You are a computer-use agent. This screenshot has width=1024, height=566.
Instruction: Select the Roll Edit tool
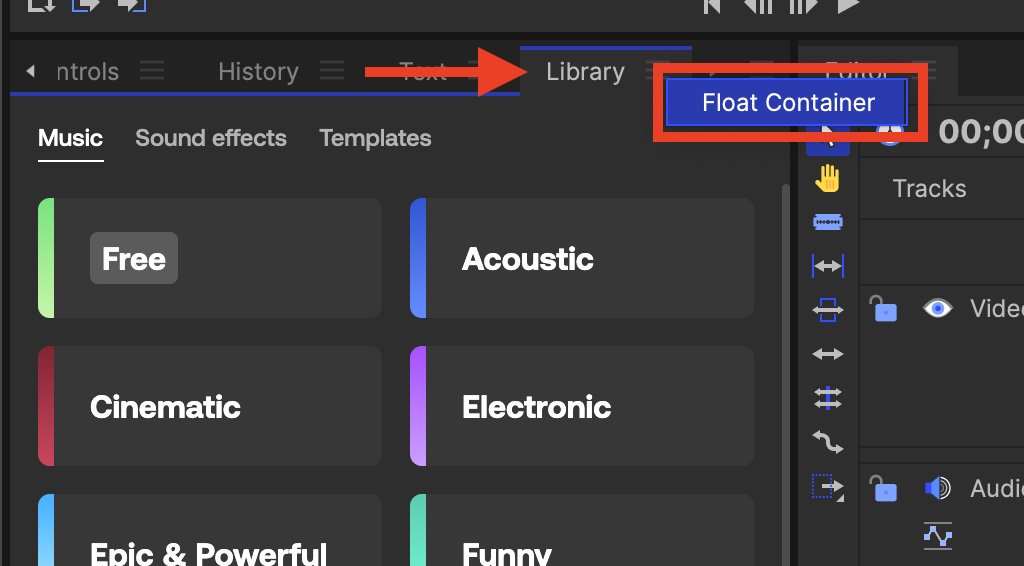828,398
